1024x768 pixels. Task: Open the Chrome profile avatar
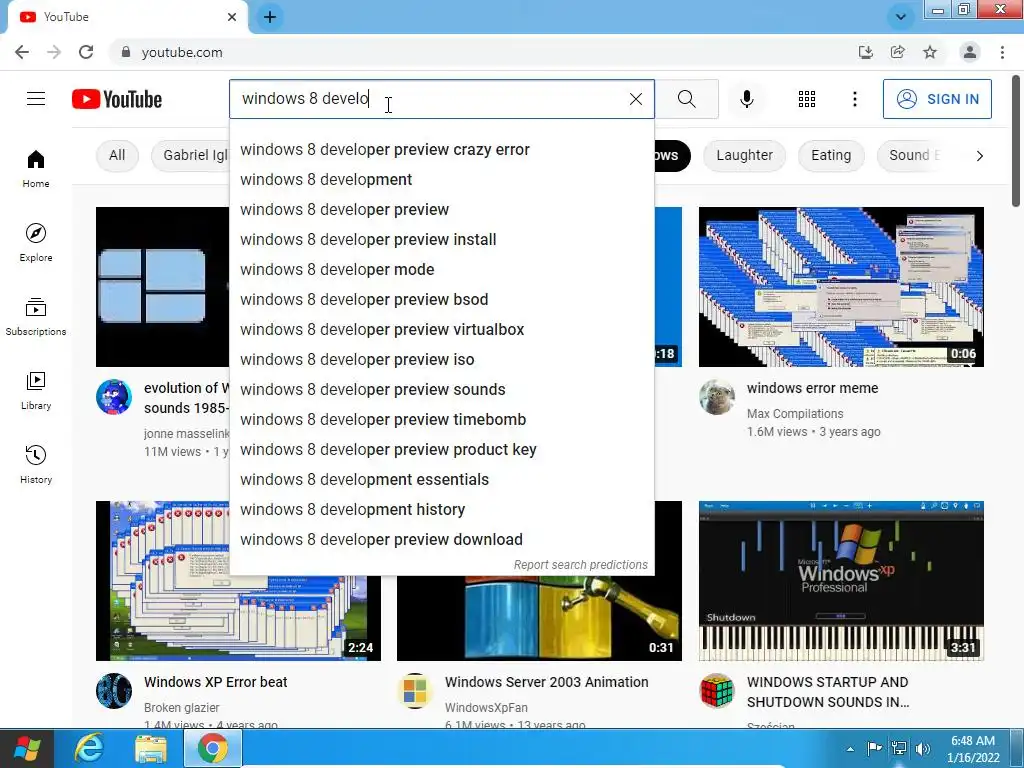coord(970,52)
